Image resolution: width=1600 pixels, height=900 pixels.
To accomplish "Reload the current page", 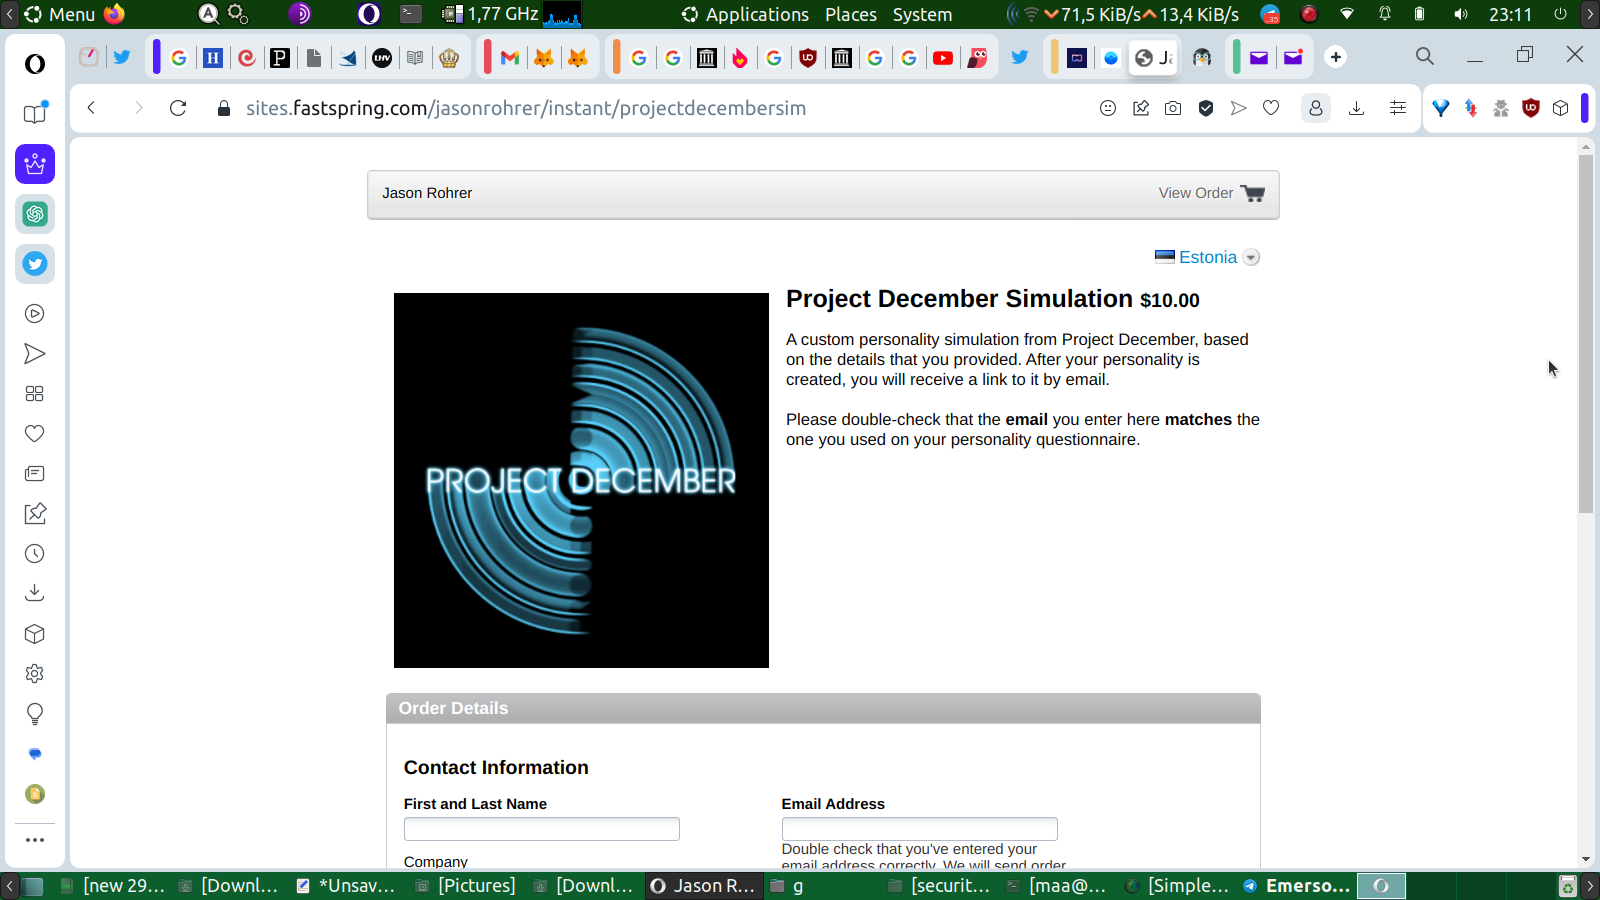I will tap(178, 108).
